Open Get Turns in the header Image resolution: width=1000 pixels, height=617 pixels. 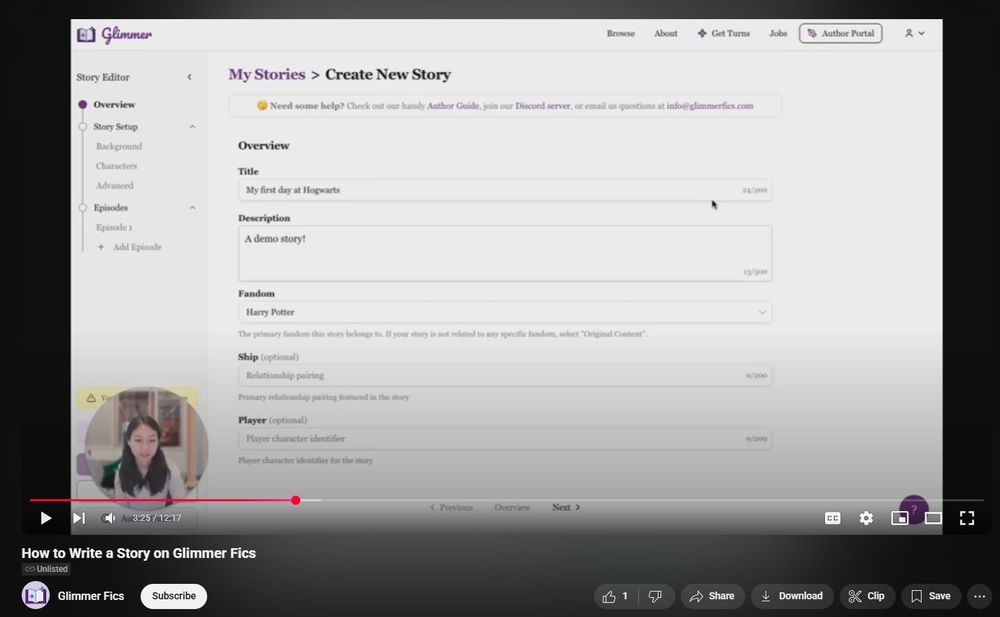point(723,33)
